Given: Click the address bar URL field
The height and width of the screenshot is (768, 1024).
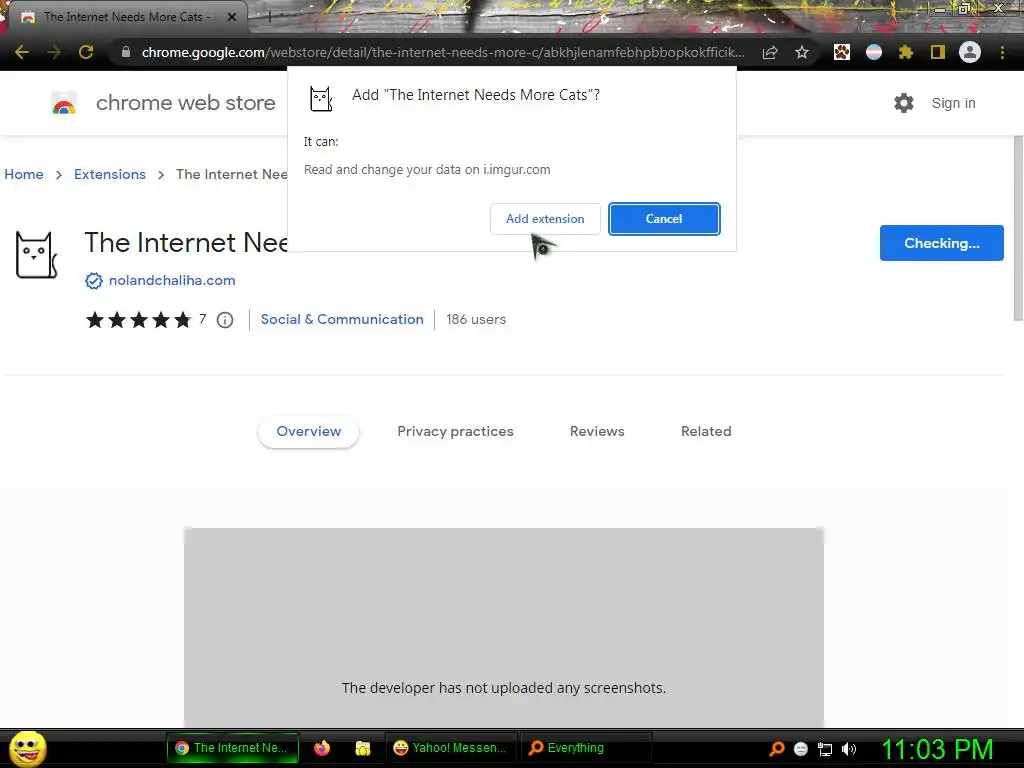Looking at the screenshot, I should click(x=443, y=52).
